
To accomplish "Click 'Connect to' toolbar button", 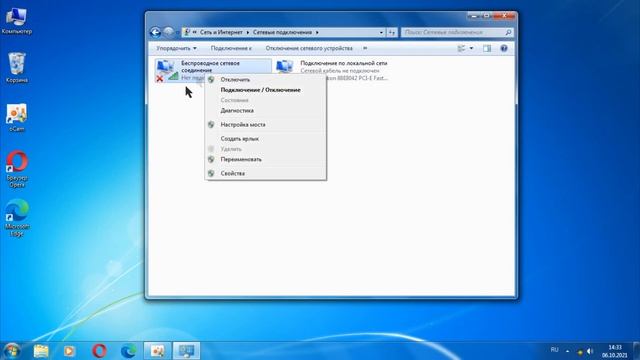I will [231, 48].
